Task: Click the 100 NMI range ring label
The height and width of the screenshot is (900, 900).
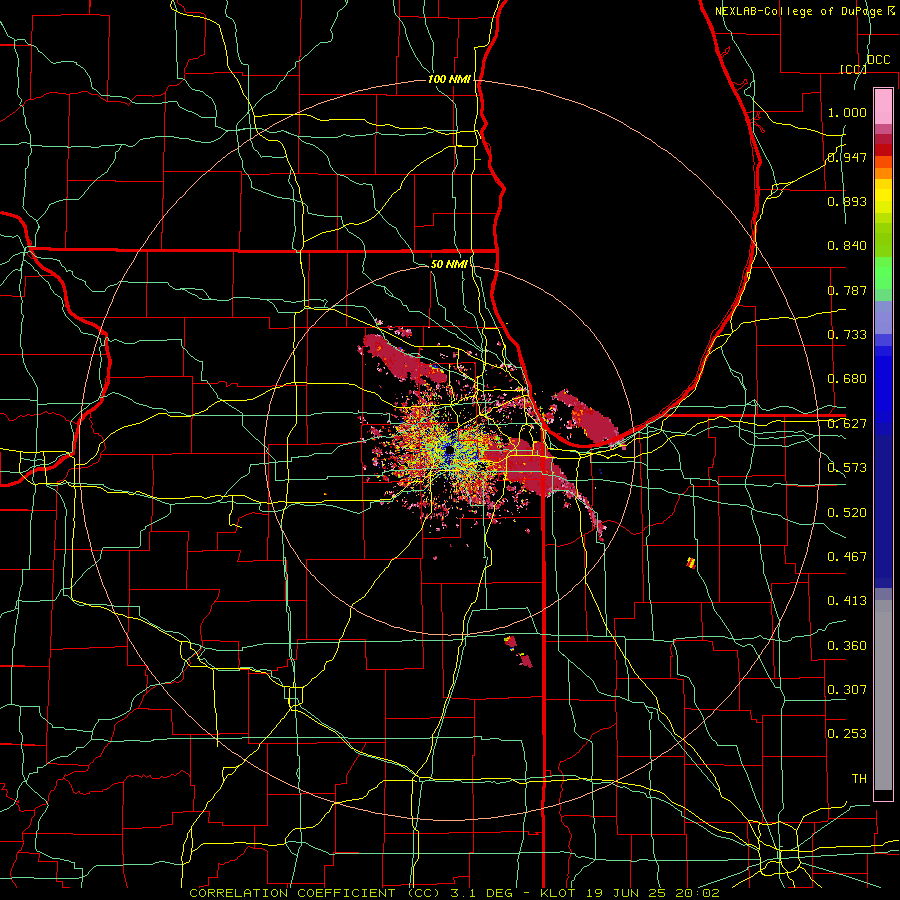Action: coord(449,79)
